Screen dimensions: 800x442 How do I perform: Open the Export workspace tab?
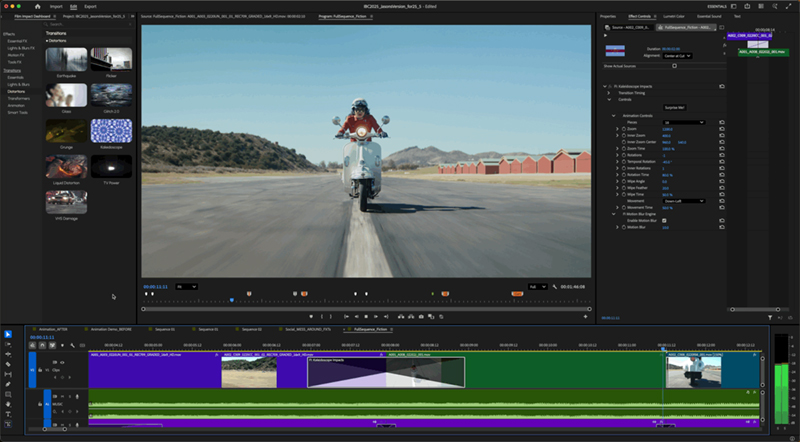90,6
